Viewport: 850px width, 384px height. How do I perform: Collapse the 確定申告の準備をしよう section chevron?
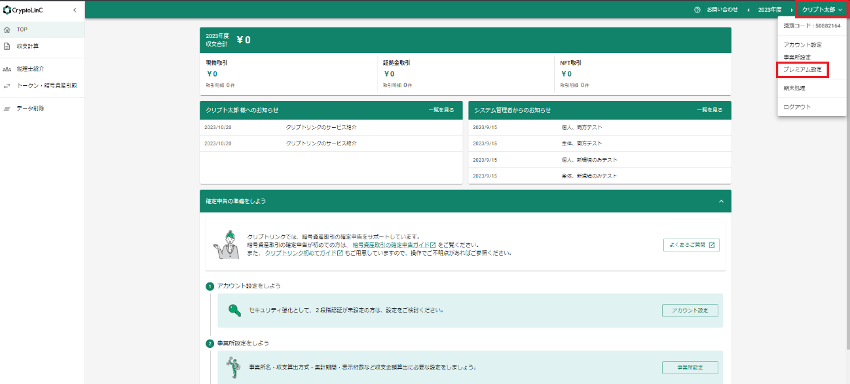(x=721, y=201)
